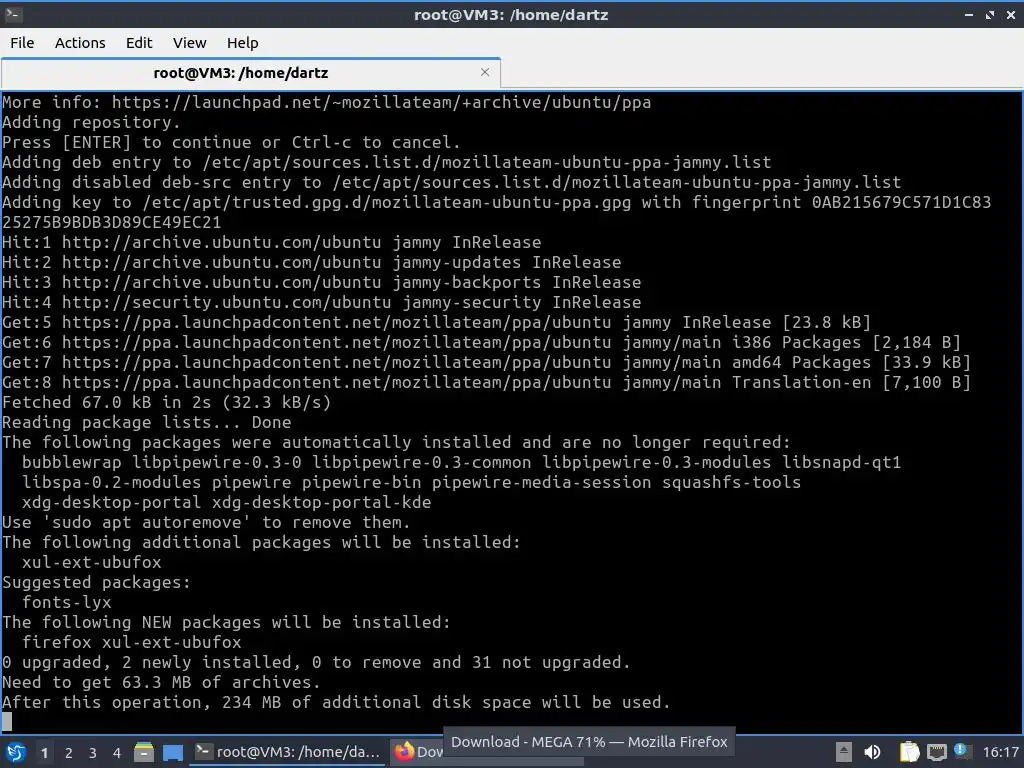Image resolution: width=1024 pixels, height=768 pixels.
Task: Open the File menu
Action: (22, 42)
